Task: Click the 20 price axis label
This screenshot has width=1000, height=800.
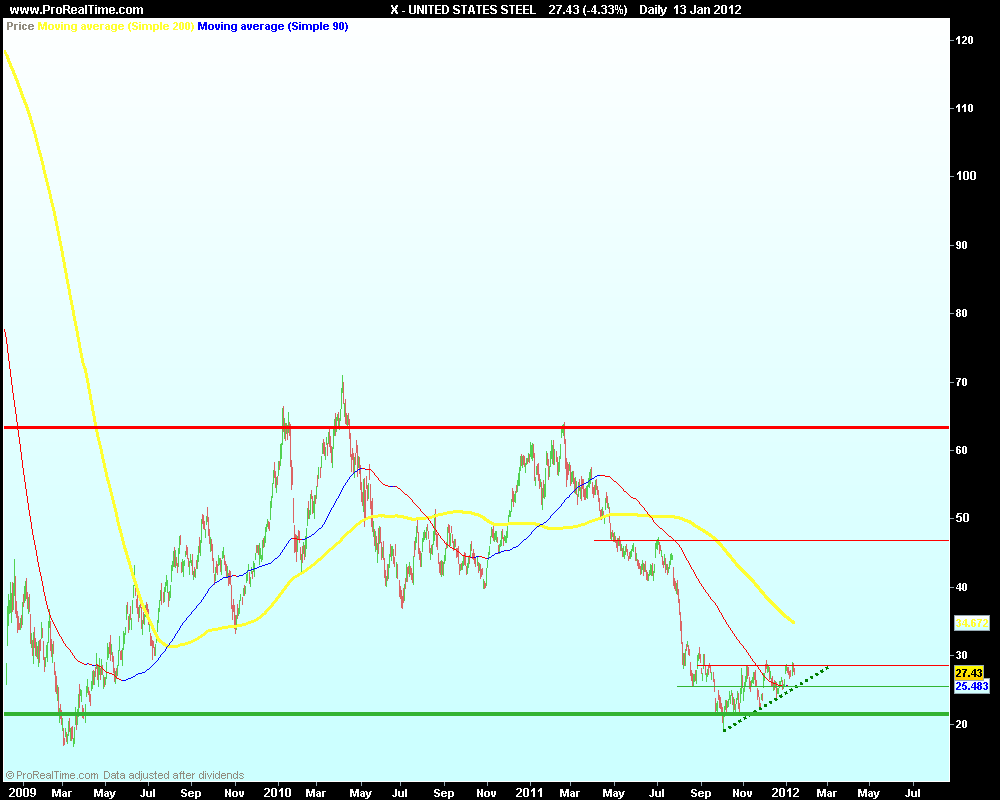Action: pos(961,724)
